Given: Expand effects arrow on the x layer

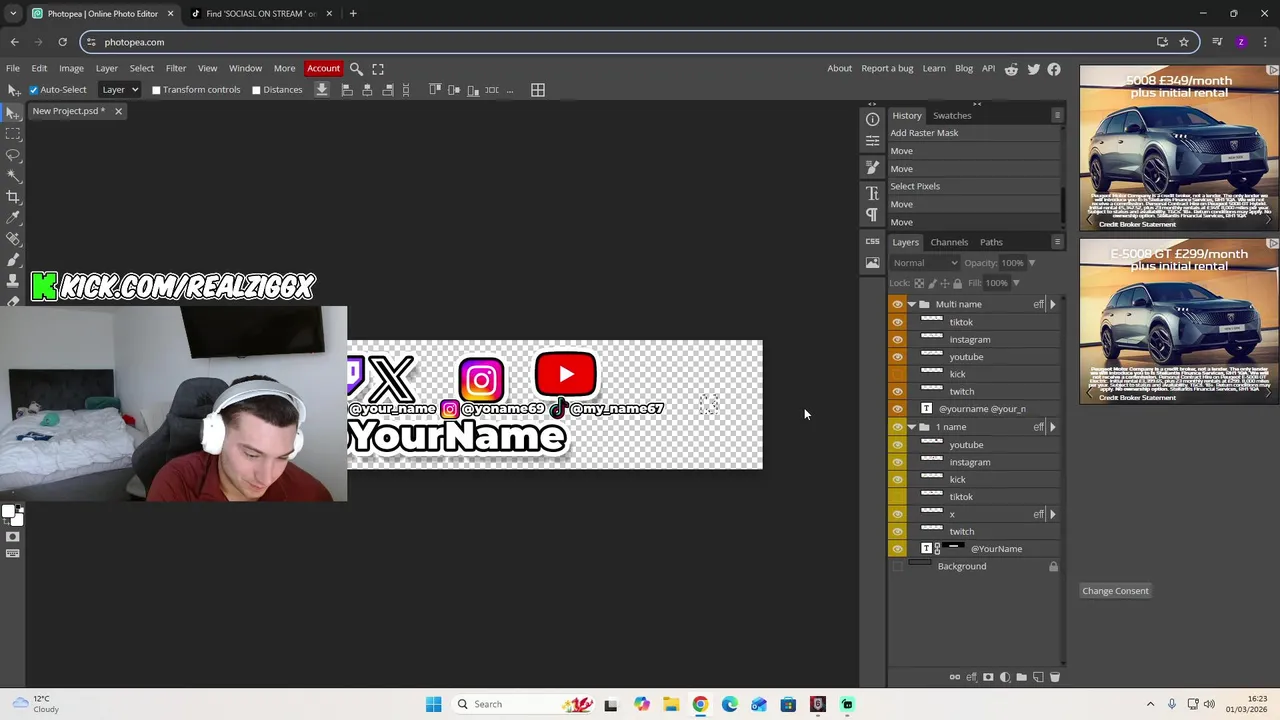Looking at the screenshot, I should pos(1052,514).
